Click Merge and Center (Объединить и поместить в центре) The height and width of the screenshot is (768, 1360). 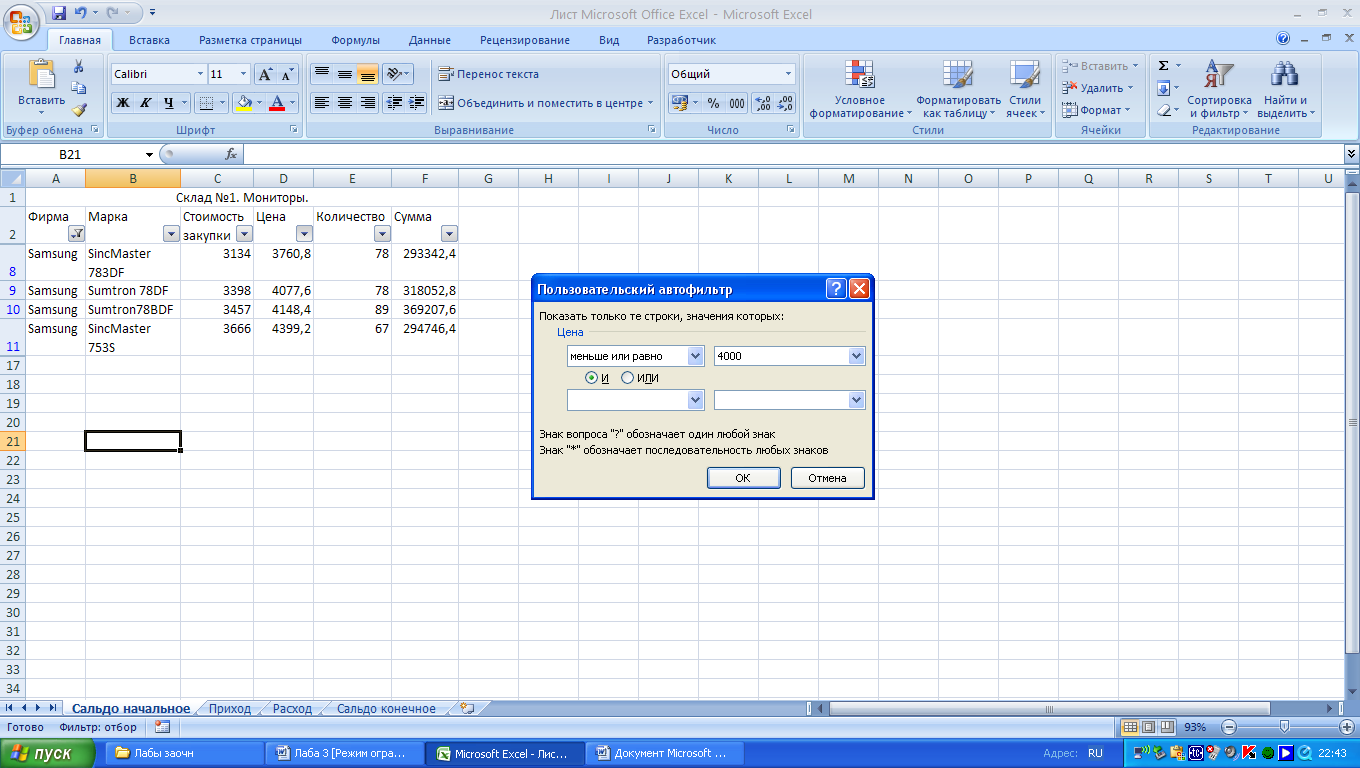click(x=545, y=103)
